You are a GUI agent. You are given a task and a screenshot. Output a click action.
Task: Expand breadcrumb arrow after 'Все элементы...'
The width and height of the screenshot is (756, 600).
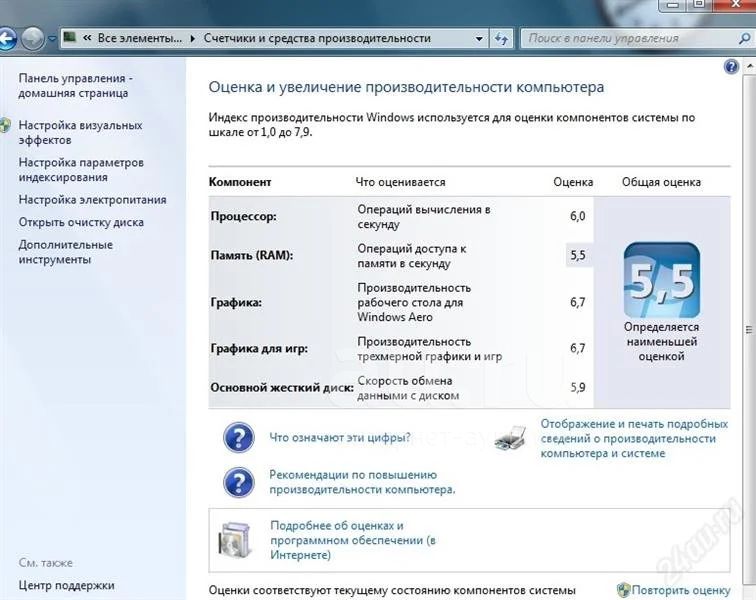point(193,39)
